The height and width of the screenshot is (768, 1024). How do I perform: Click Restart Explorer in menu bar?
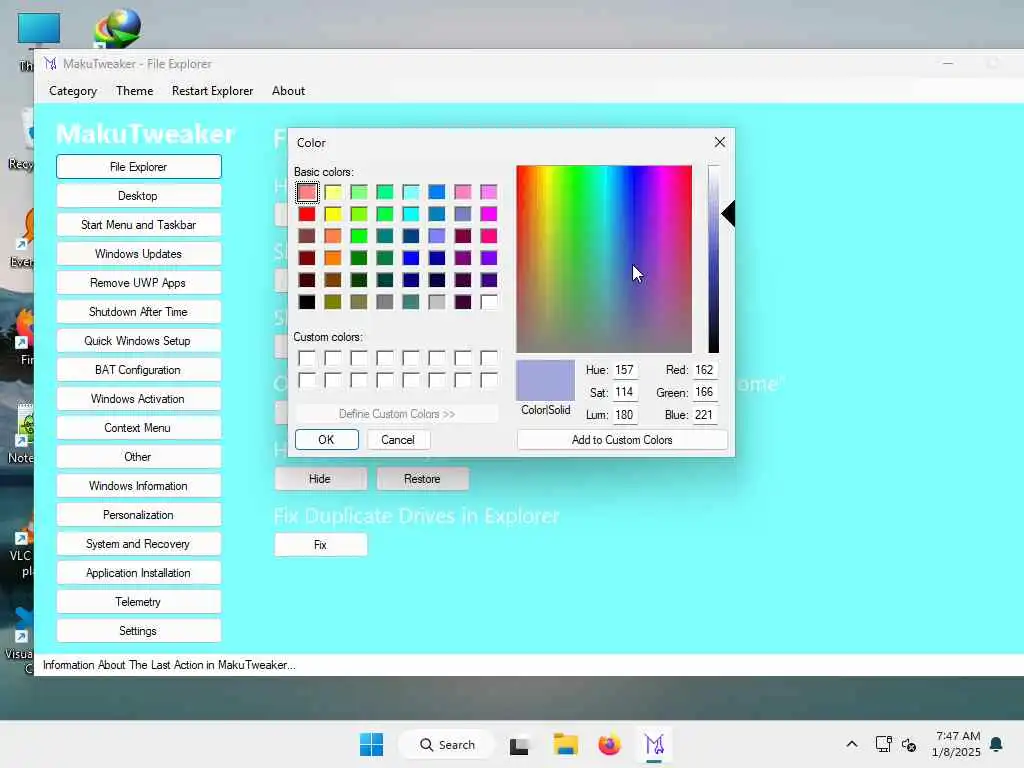pyautogui.click(x=212, y=91)
